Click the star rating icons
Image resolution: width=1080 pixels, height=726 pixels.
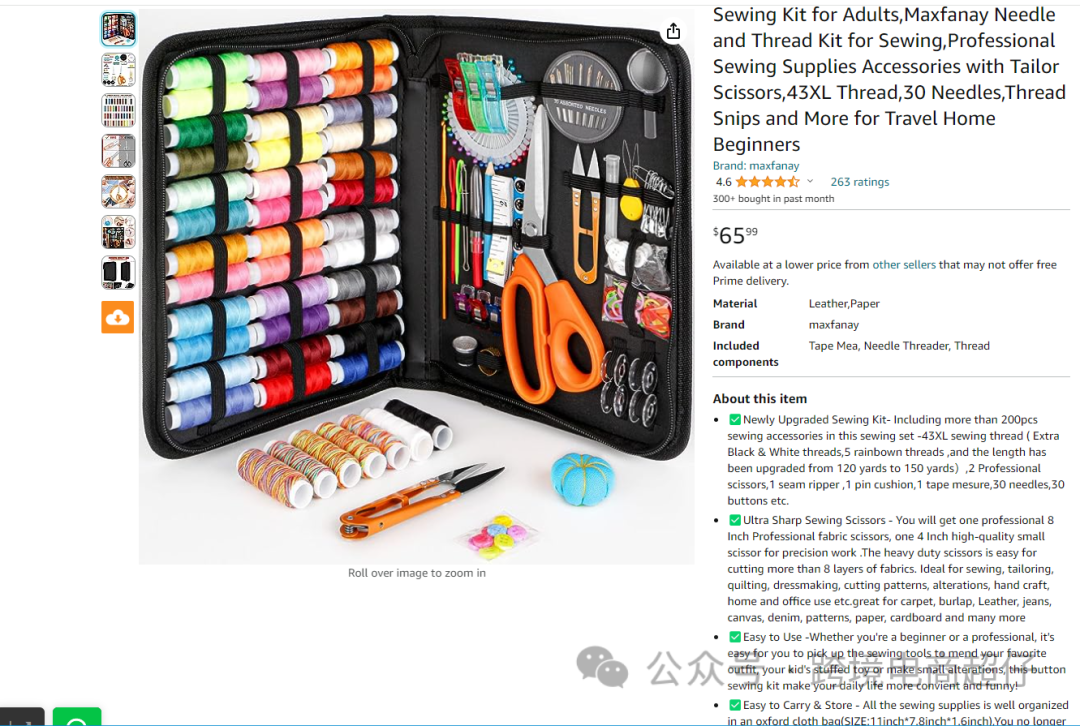tap(767, 182)
